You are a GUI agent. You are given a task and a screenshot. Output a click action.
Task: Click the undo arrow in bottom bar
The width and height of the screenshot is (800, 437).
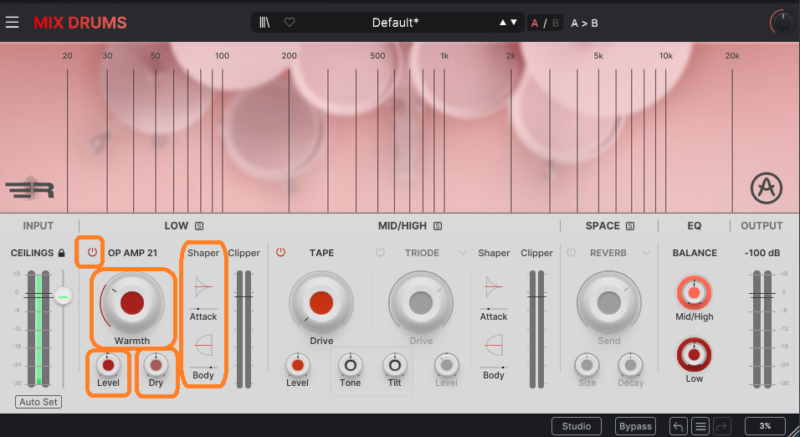pos(677,425)
